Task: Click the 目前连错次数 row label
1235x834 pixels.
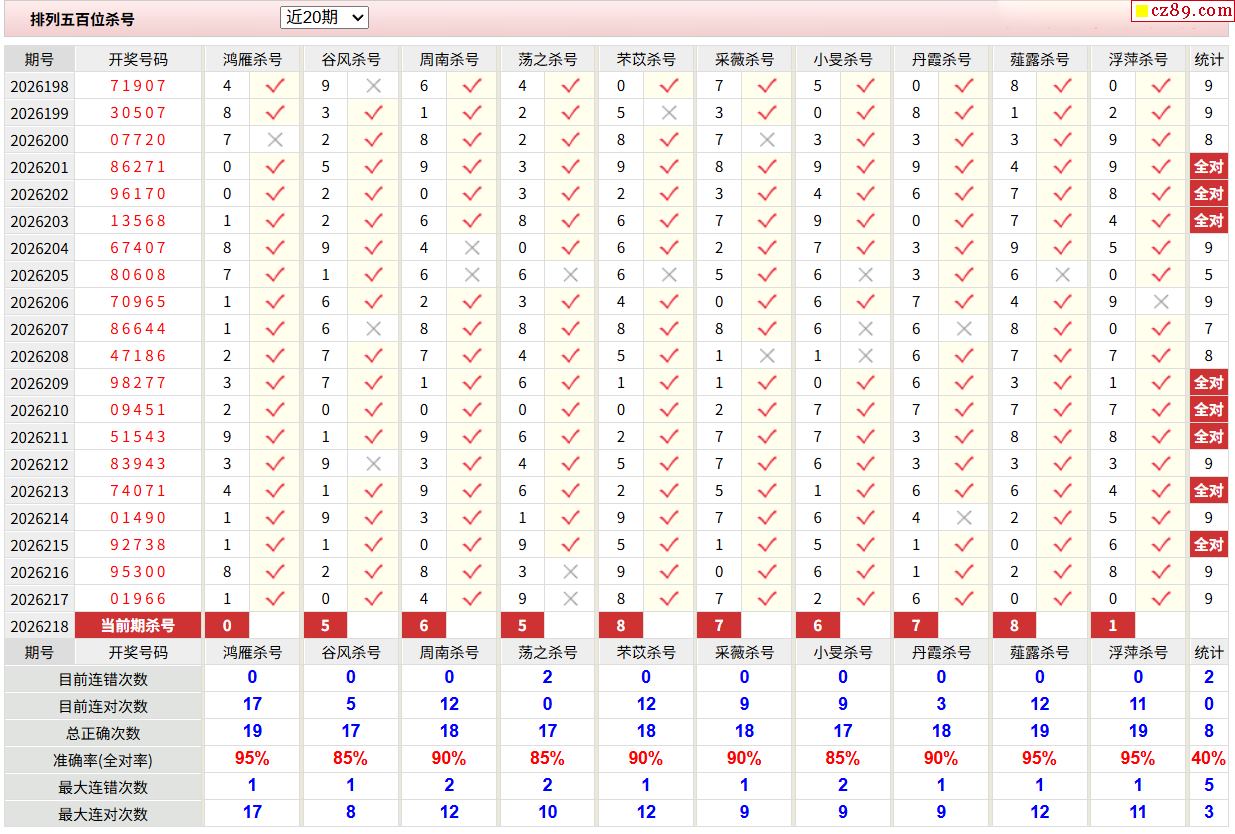Action: [103, 678]
